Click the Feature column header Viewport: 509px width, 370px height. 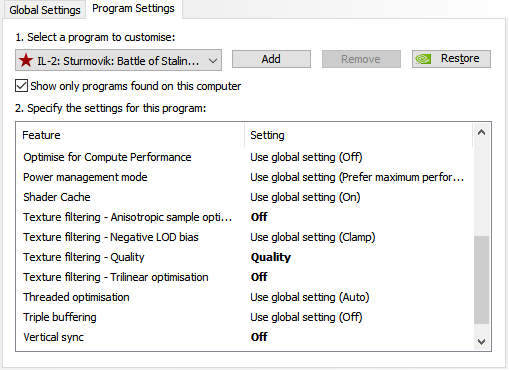pyautogui.click(x=130, y=135)
